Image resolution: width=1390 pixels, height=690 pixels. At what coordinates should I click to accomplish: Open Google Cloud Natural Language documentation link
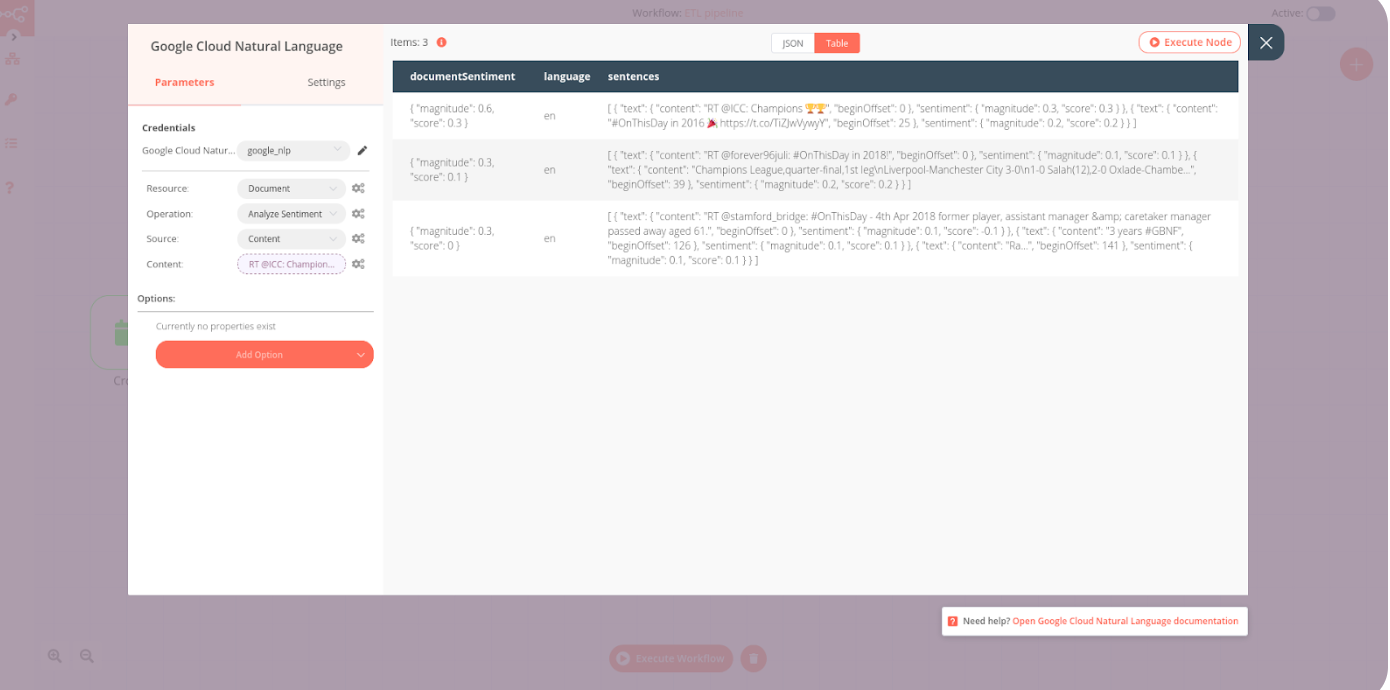click(x=1123, y=620)
